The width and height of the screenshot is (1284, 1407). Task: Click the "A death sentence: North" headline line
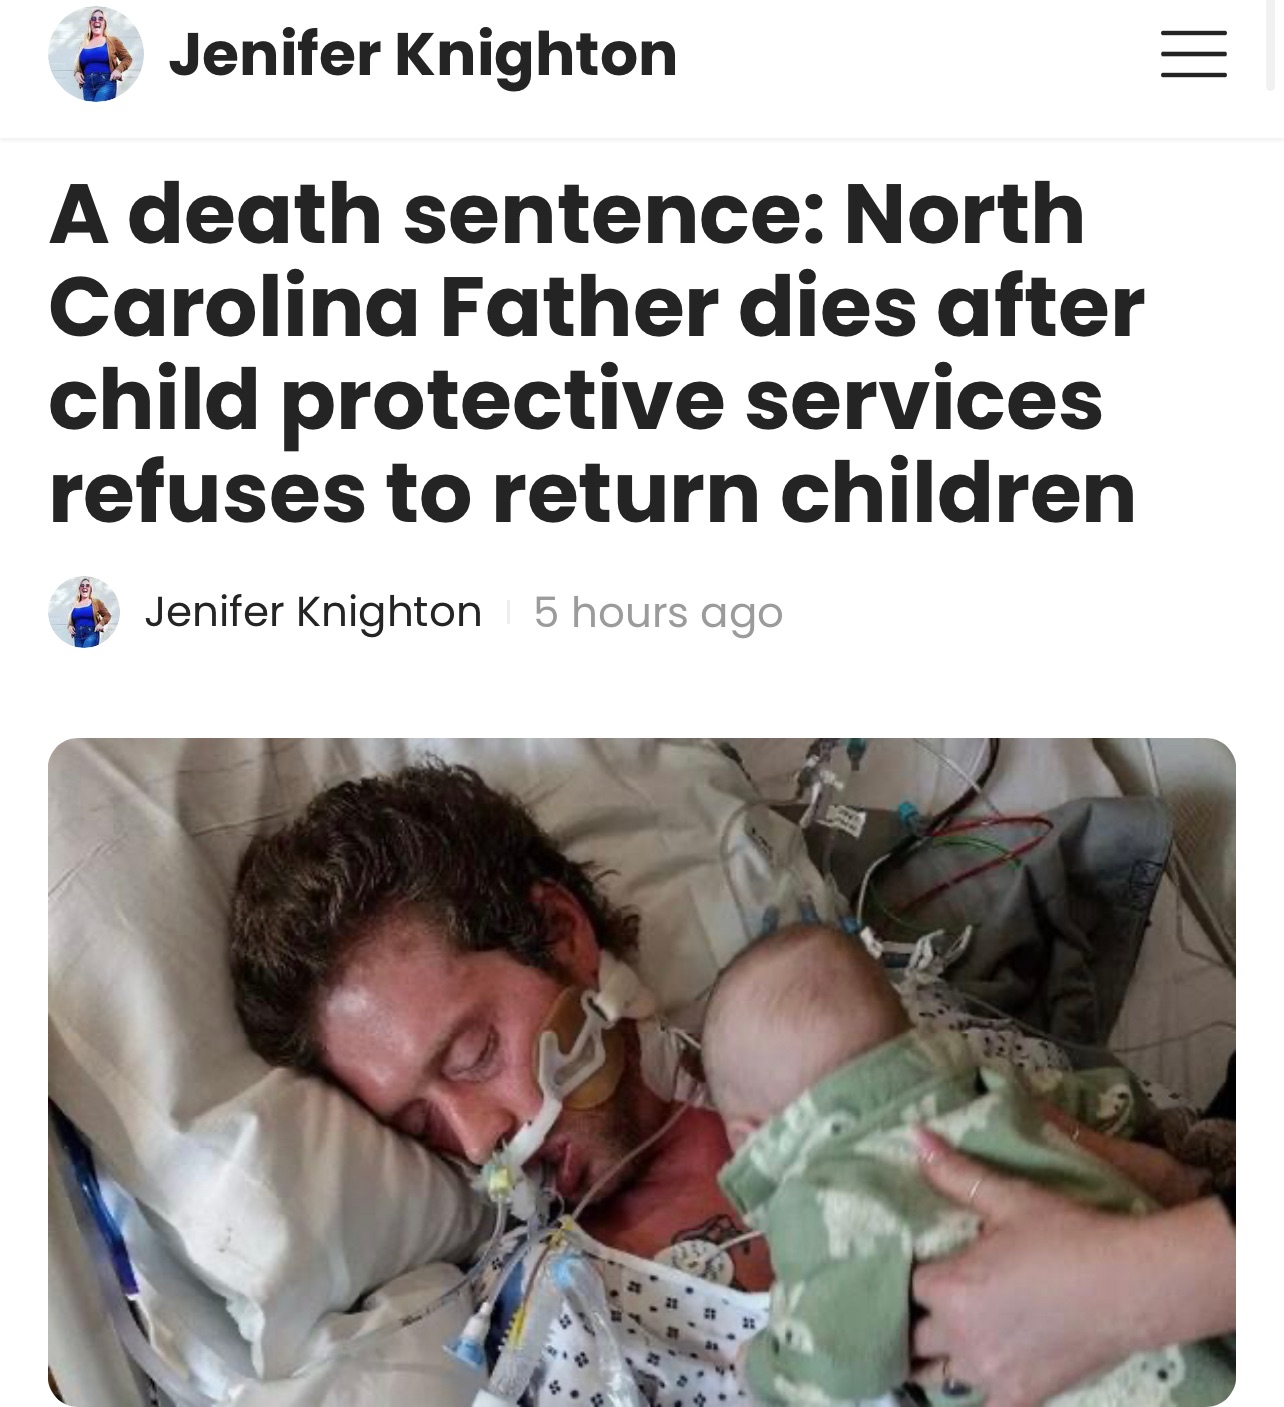[567, 213]
